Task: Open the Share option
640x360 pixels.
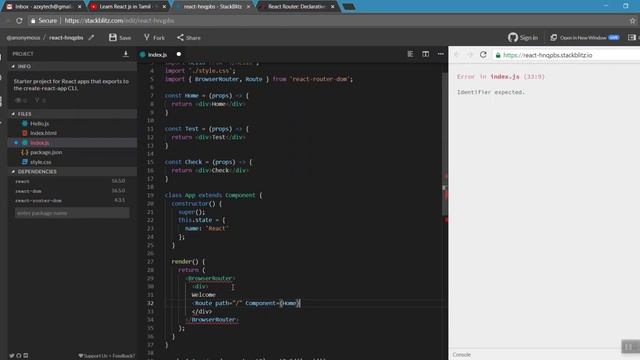Action: pos(189,38)
